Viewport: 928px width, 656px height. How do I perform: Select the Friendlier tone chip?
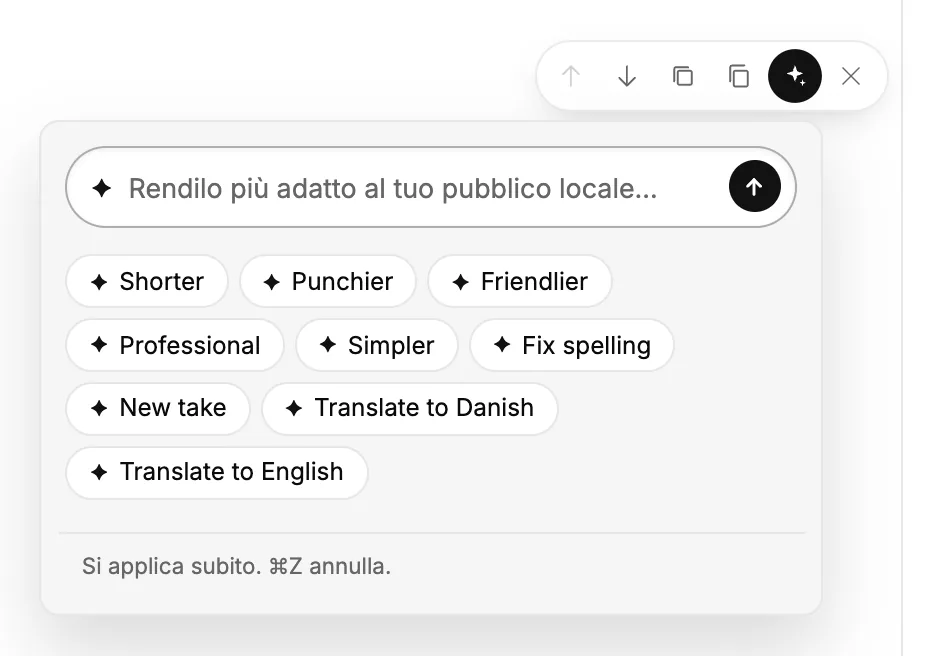coord(520,282)
